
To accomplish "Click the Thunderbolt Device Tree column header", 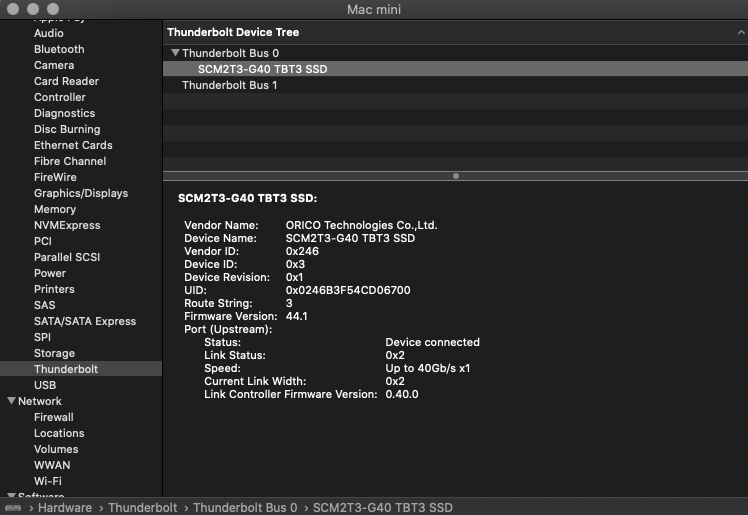I will click(455, 32).
